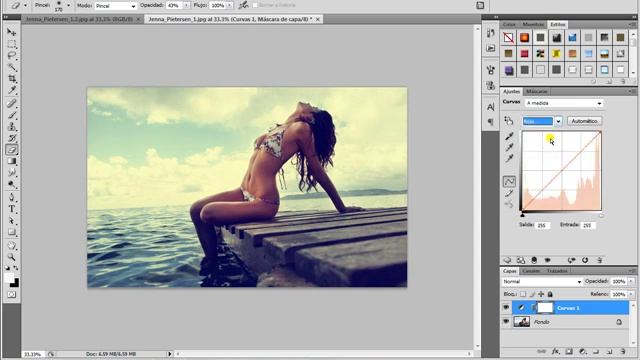Open layer style fx menu in Capas panel
Screen dimensions: 640x360
(x=556, y=351)
